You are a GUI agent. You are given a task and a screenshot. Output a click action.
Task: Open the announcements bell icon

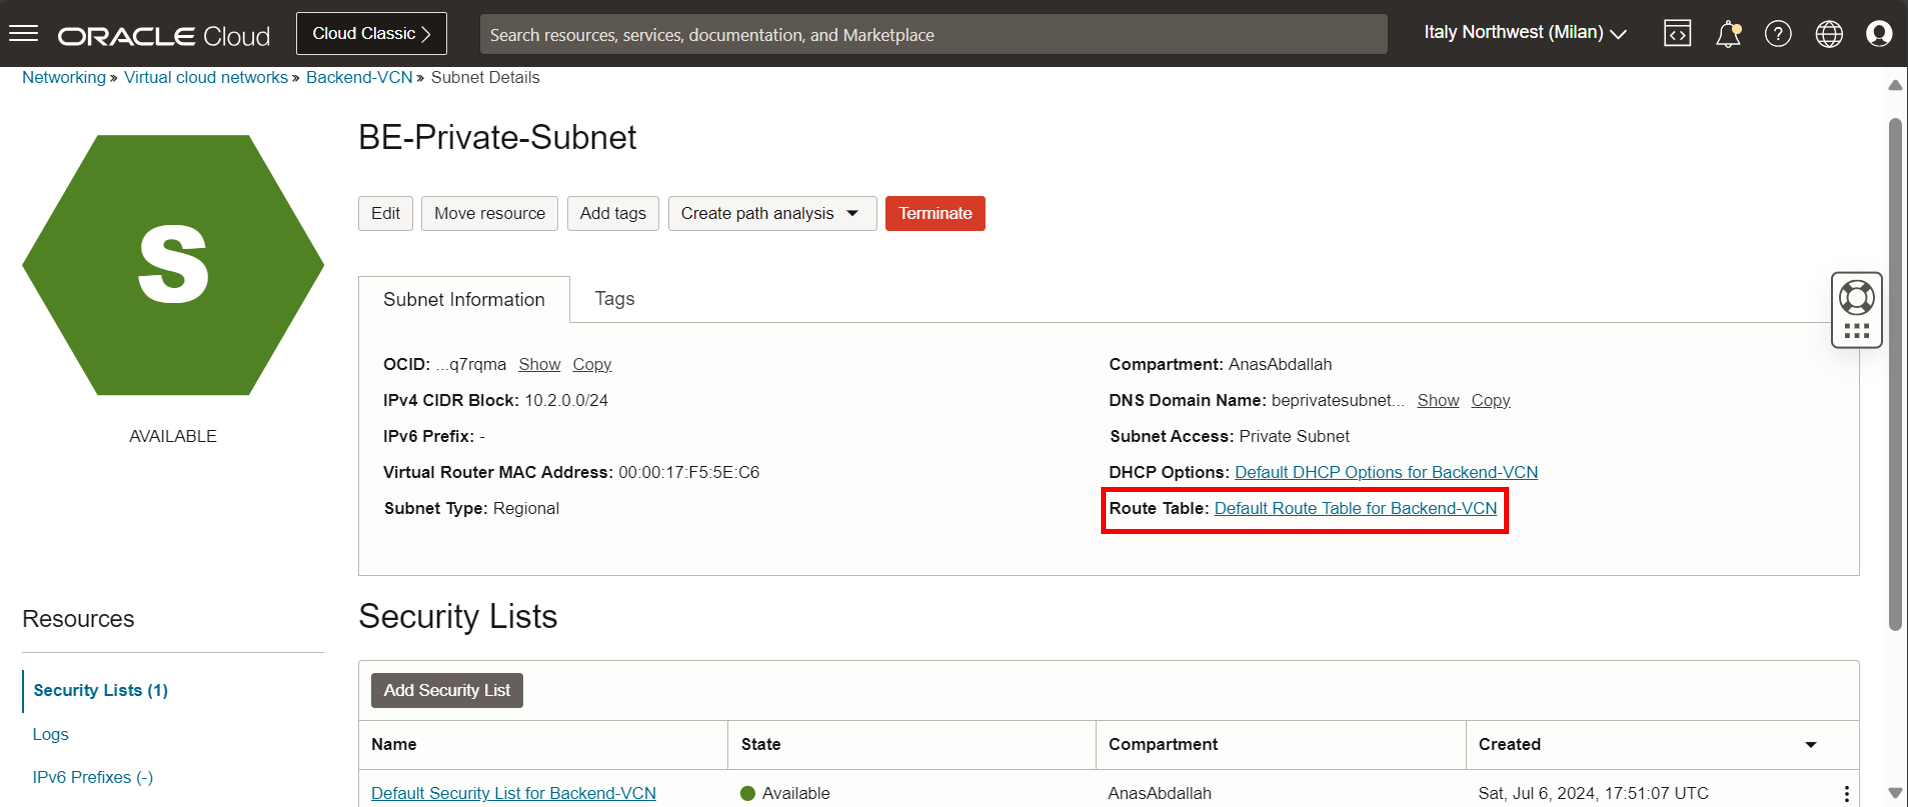1728,34
